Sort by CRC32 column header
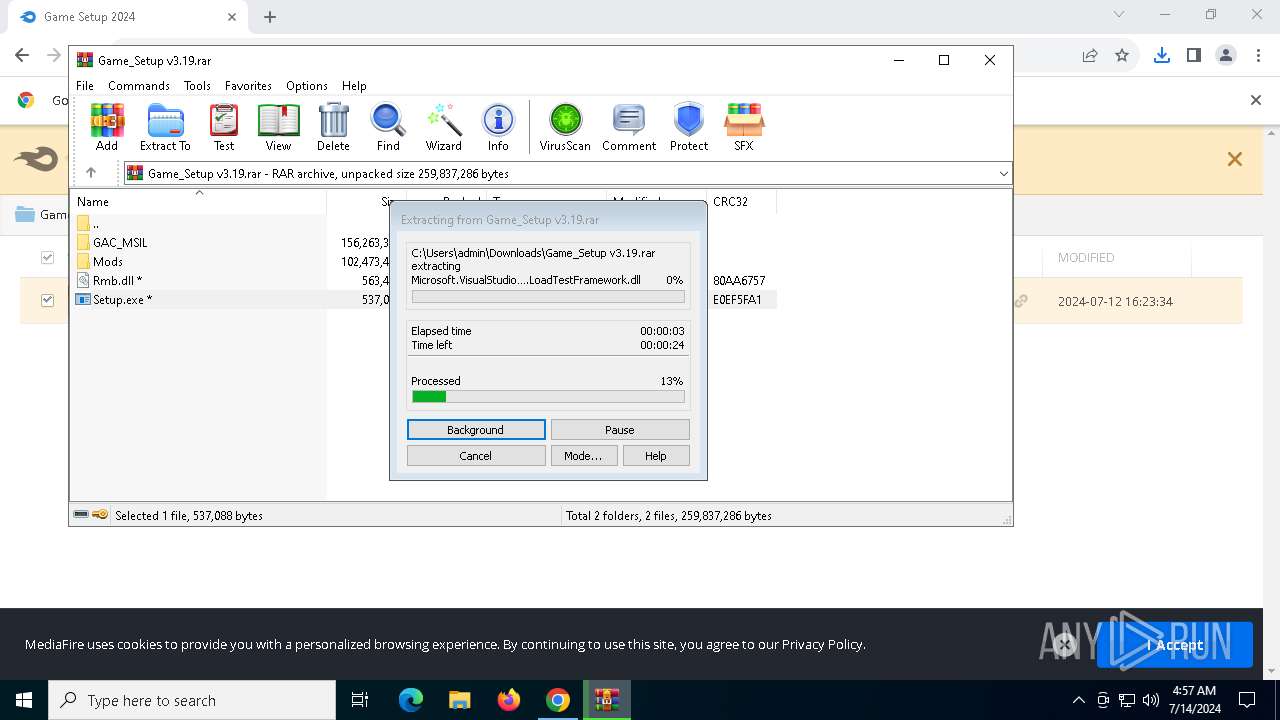Viewport: 1280px width, 720px height. pos(741,202)
